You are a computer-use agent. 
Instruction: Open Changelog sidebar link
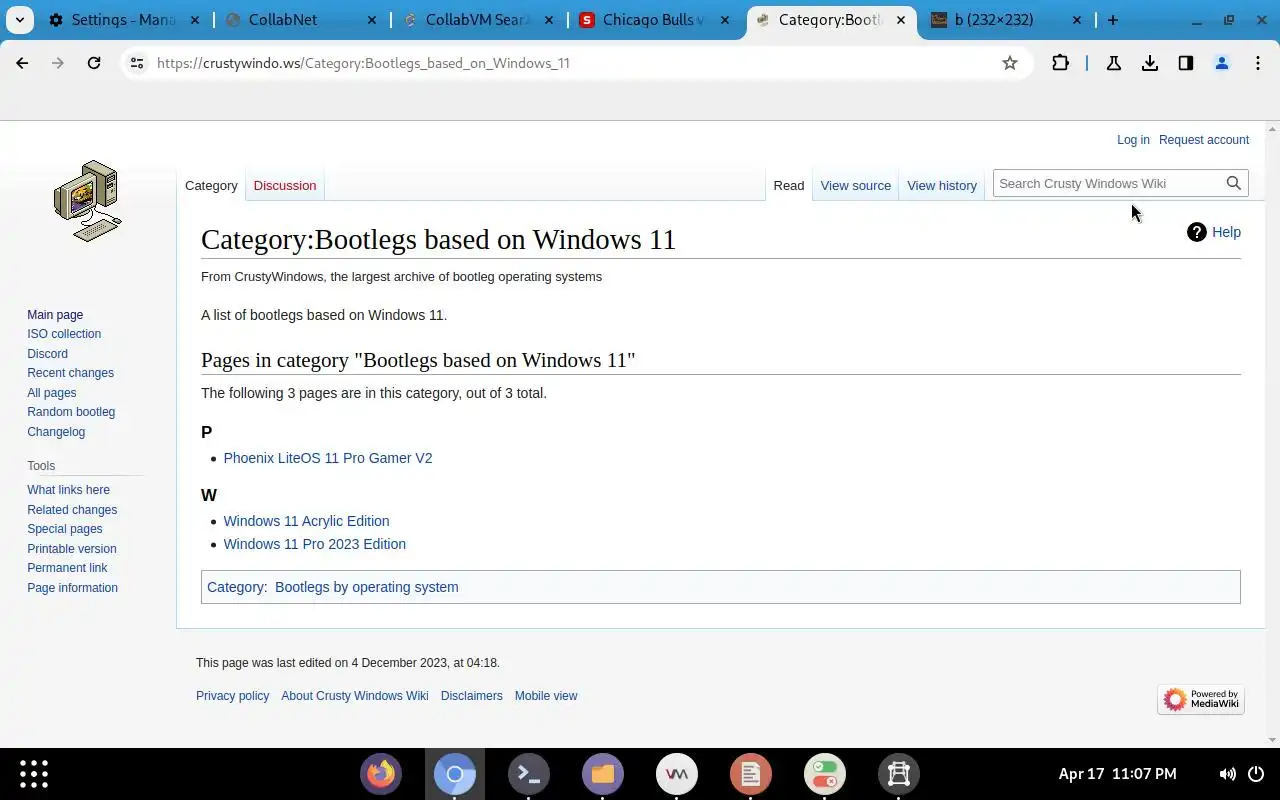point(56,432)
